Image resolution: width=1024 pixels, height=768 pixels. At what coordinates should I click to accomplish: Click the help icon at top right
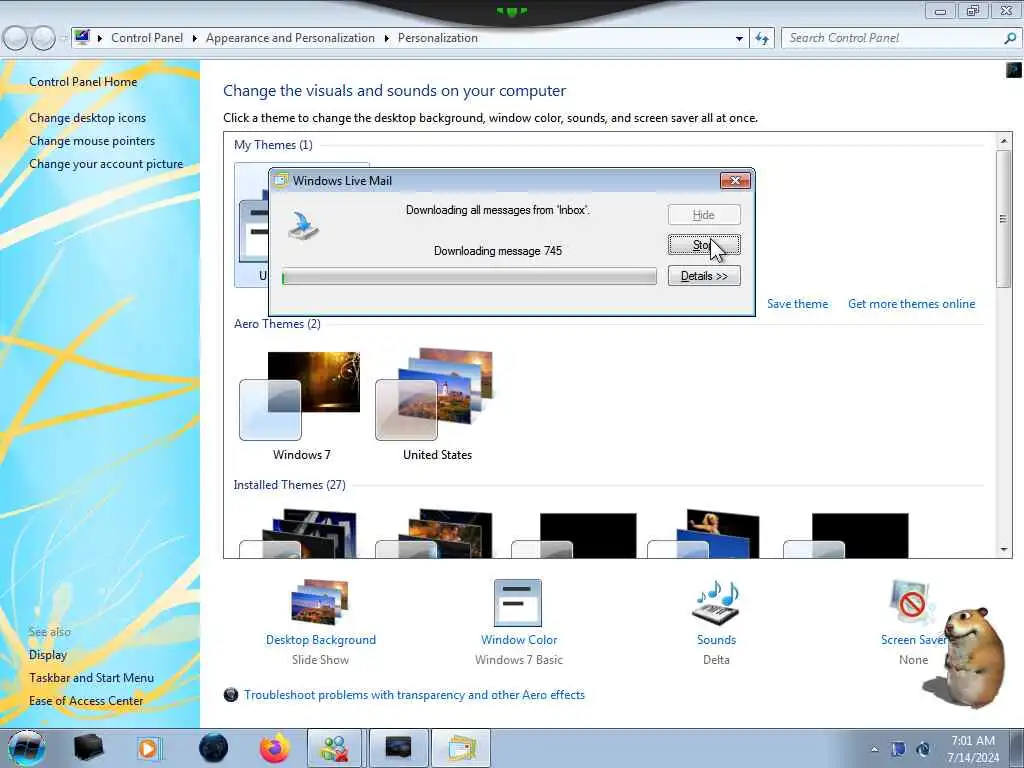[1014, 69]
